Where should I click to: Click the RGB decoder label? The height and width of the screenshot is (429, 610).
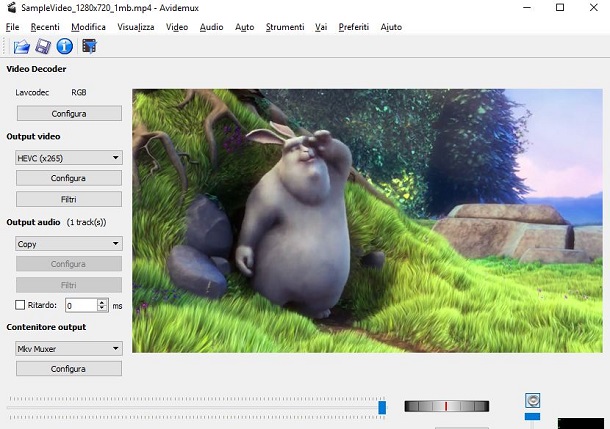tap(79, 93)
